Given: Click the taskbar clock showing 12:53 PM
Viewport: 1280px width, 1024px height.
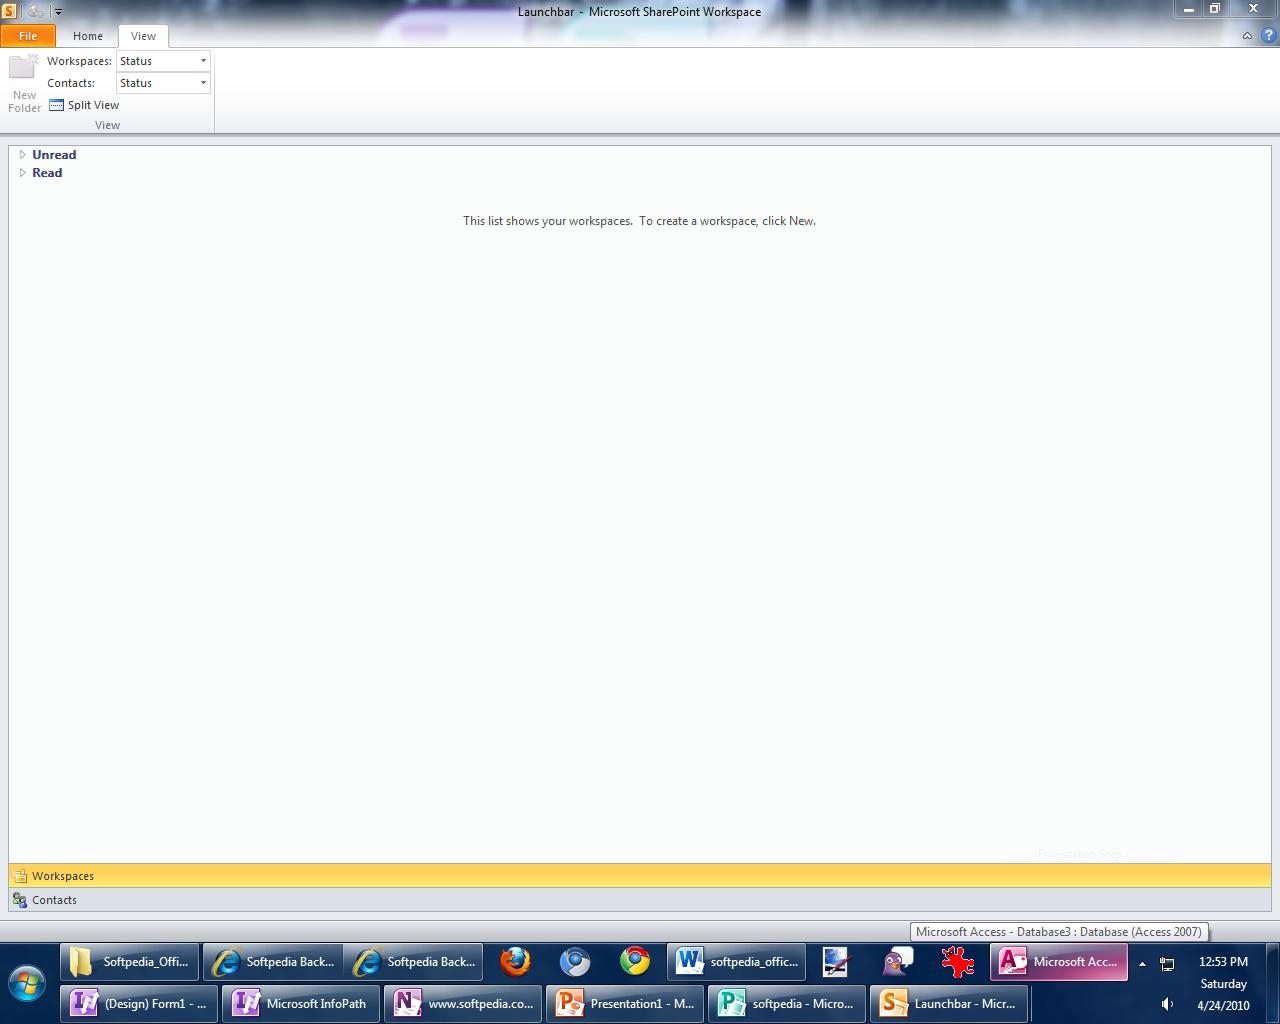Looking at the screenshot, I should (1223, 962).
